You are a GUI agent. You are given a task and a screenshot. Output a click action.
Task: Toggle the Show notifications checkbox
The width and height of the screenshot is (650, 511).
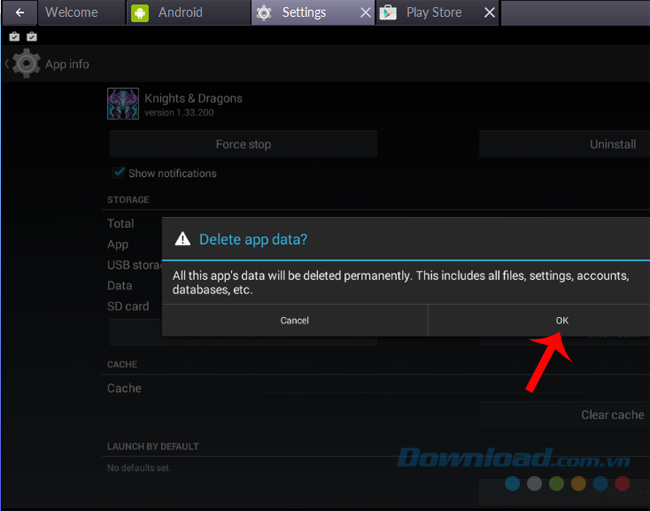pos(119,172)
